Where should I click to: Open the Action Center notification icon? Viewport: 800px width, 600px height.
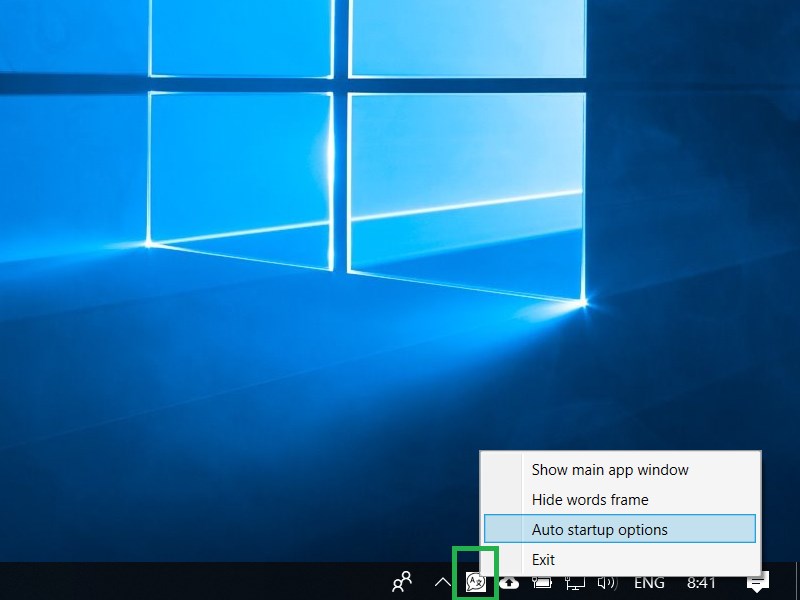tap(758, 582)
